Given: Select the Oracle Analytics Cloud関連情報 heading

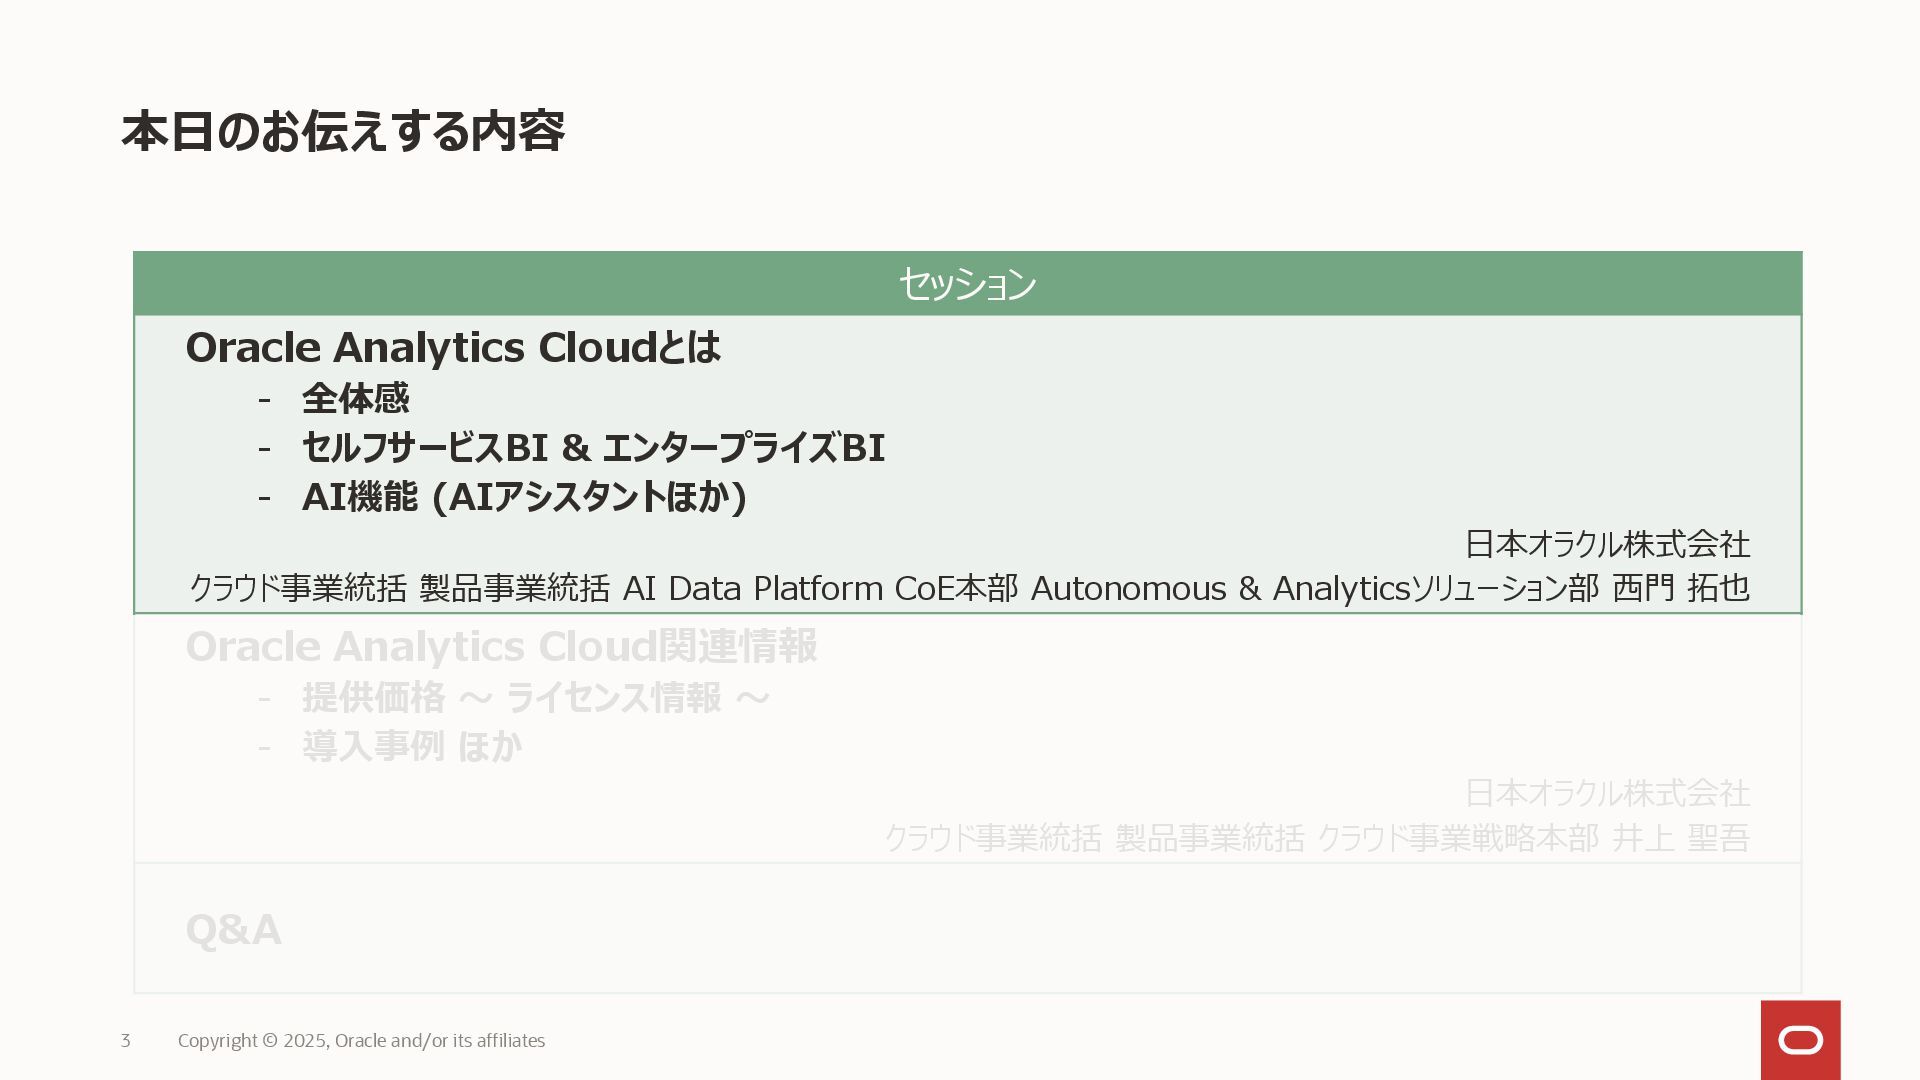Looking at the screenshot, I should point(501,647).
